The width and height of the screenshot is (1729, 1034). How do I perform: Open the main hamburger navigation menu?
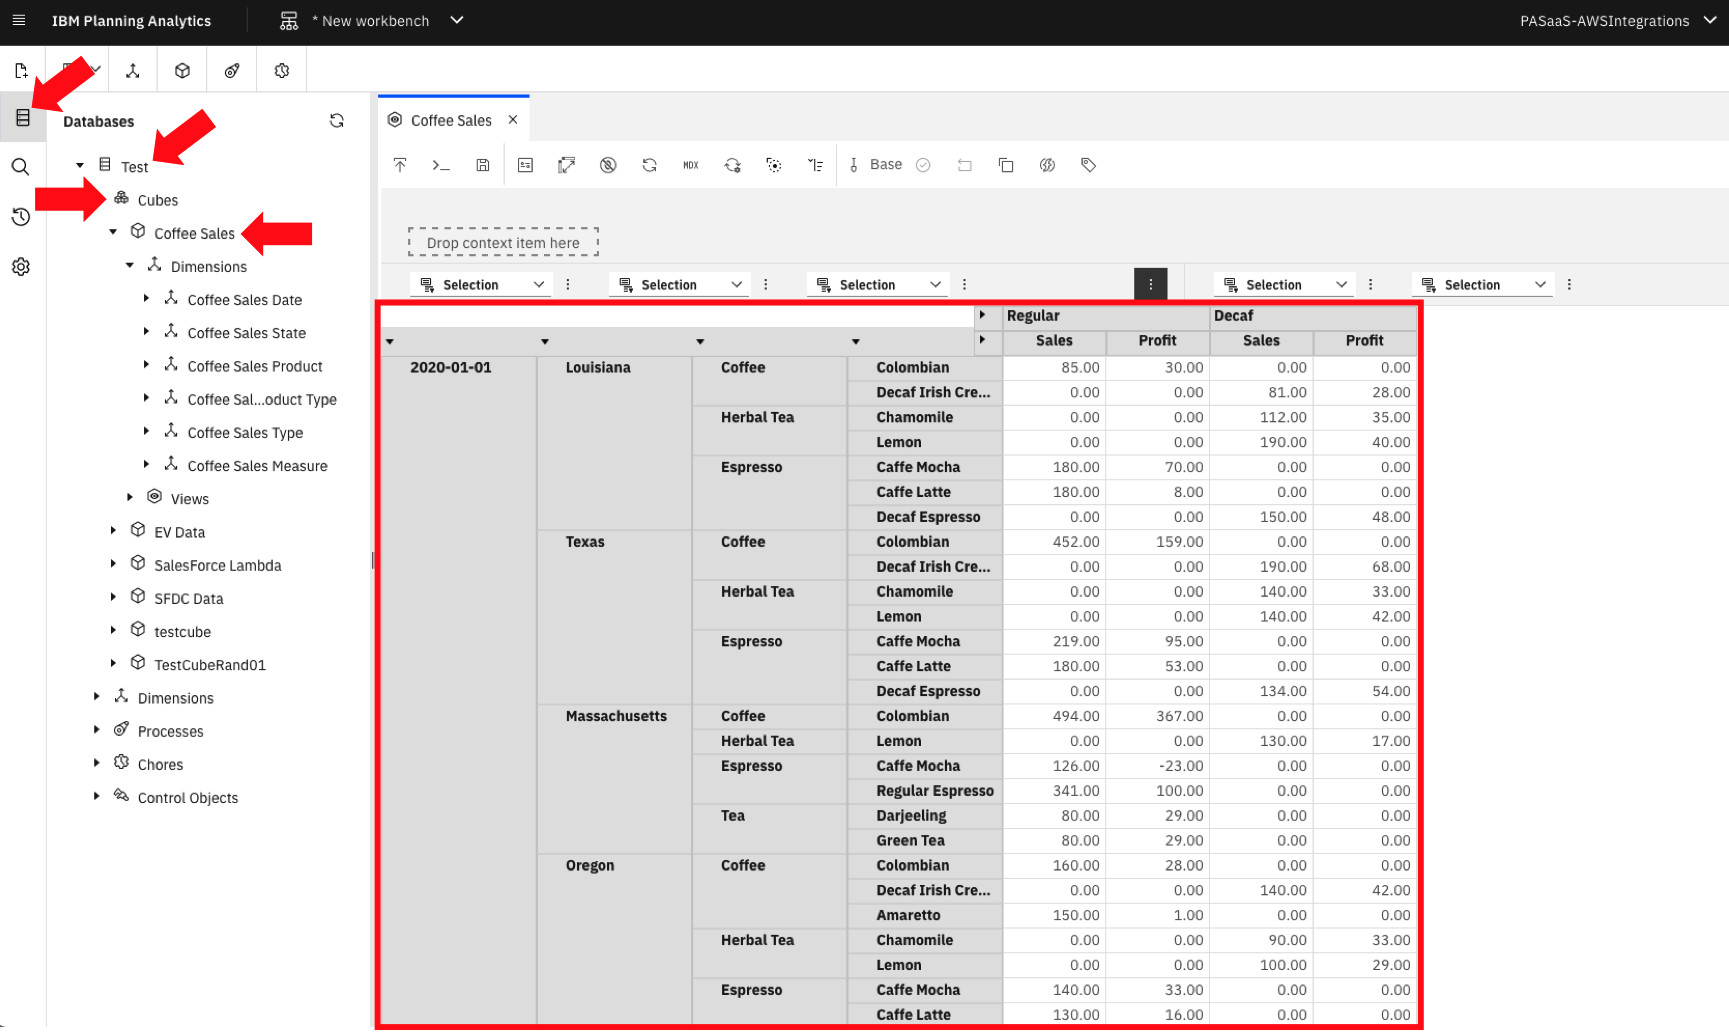[18, 20]
